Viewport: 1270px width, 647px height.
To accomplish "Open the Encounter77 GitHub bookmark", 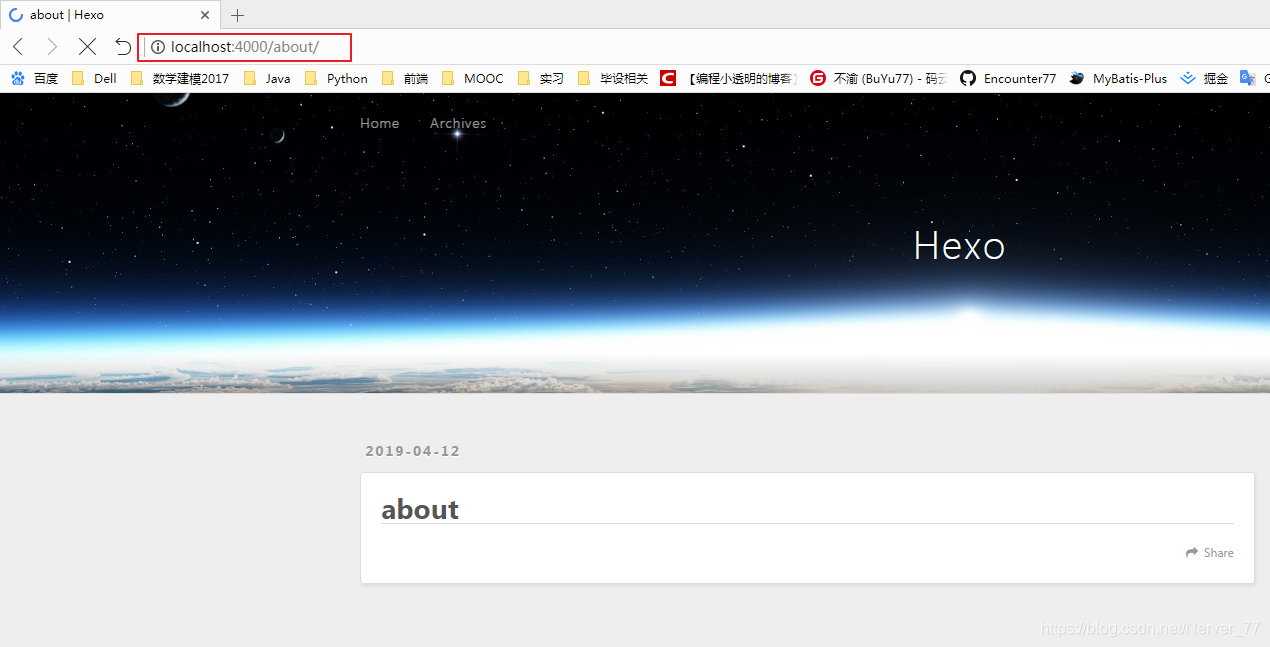I will [x=1008, y=78].
